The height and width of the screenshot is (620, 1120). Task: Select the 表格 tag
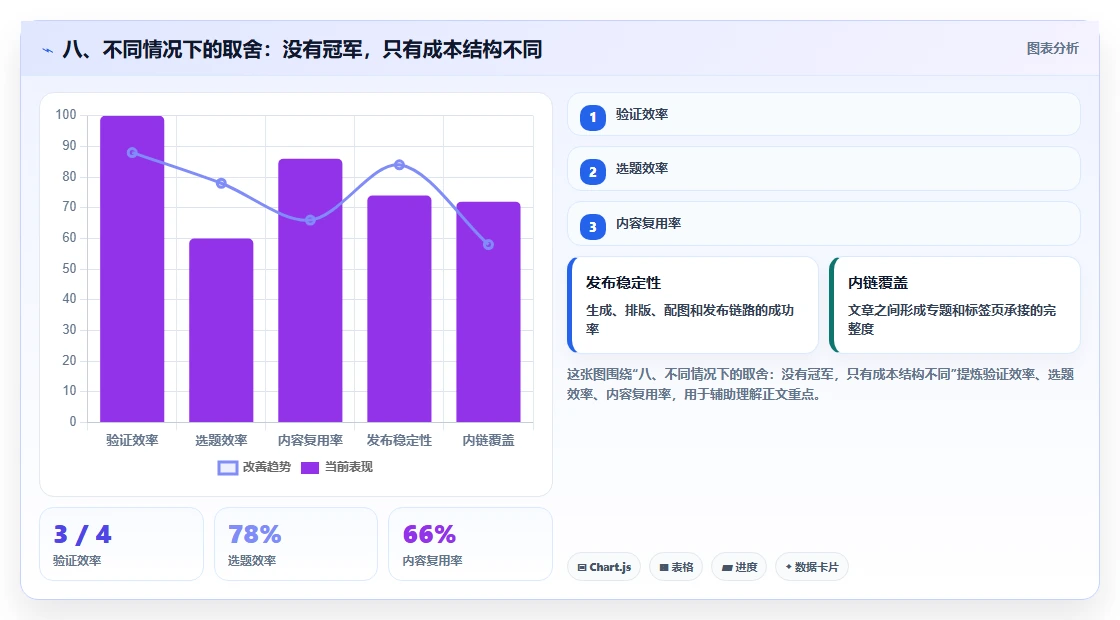(676, 567)
